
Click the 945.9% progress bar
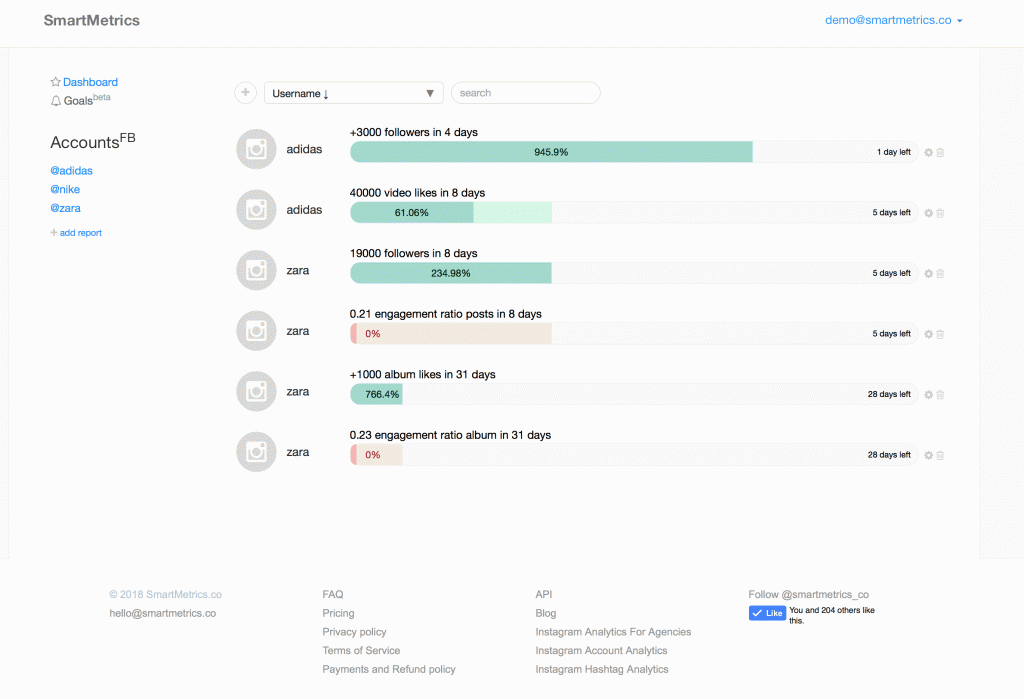point(551,152)
